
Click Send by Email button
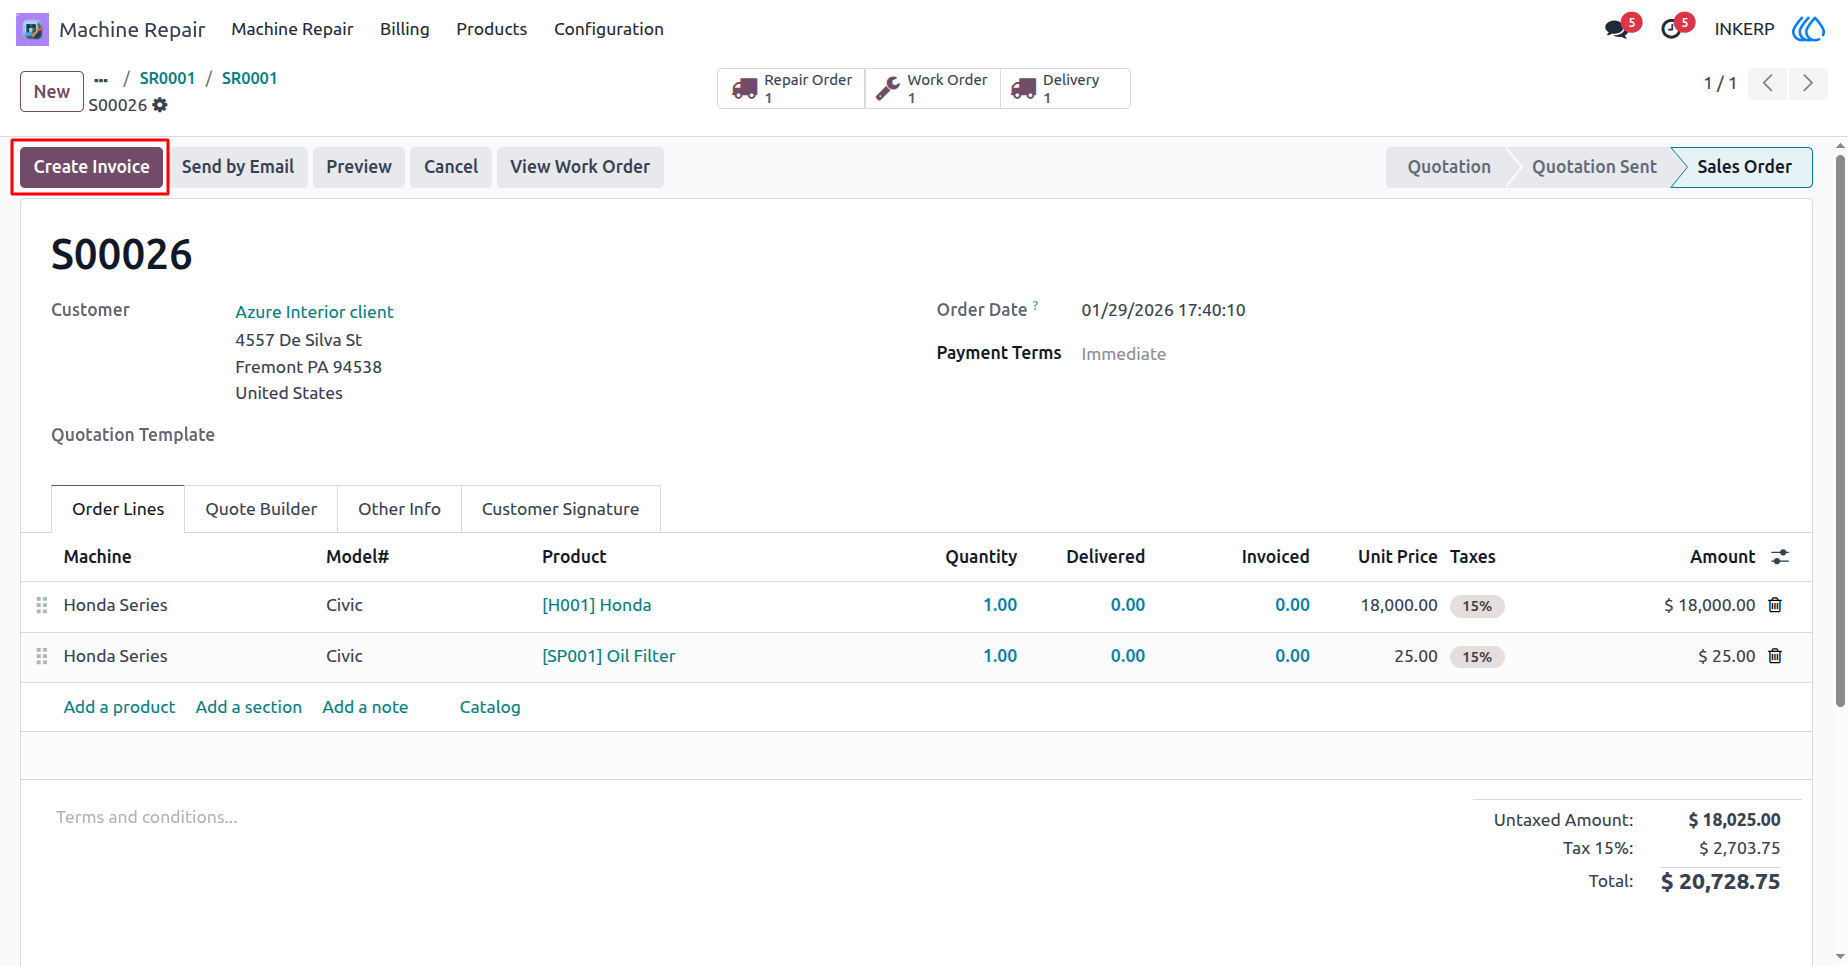(238, 167)
